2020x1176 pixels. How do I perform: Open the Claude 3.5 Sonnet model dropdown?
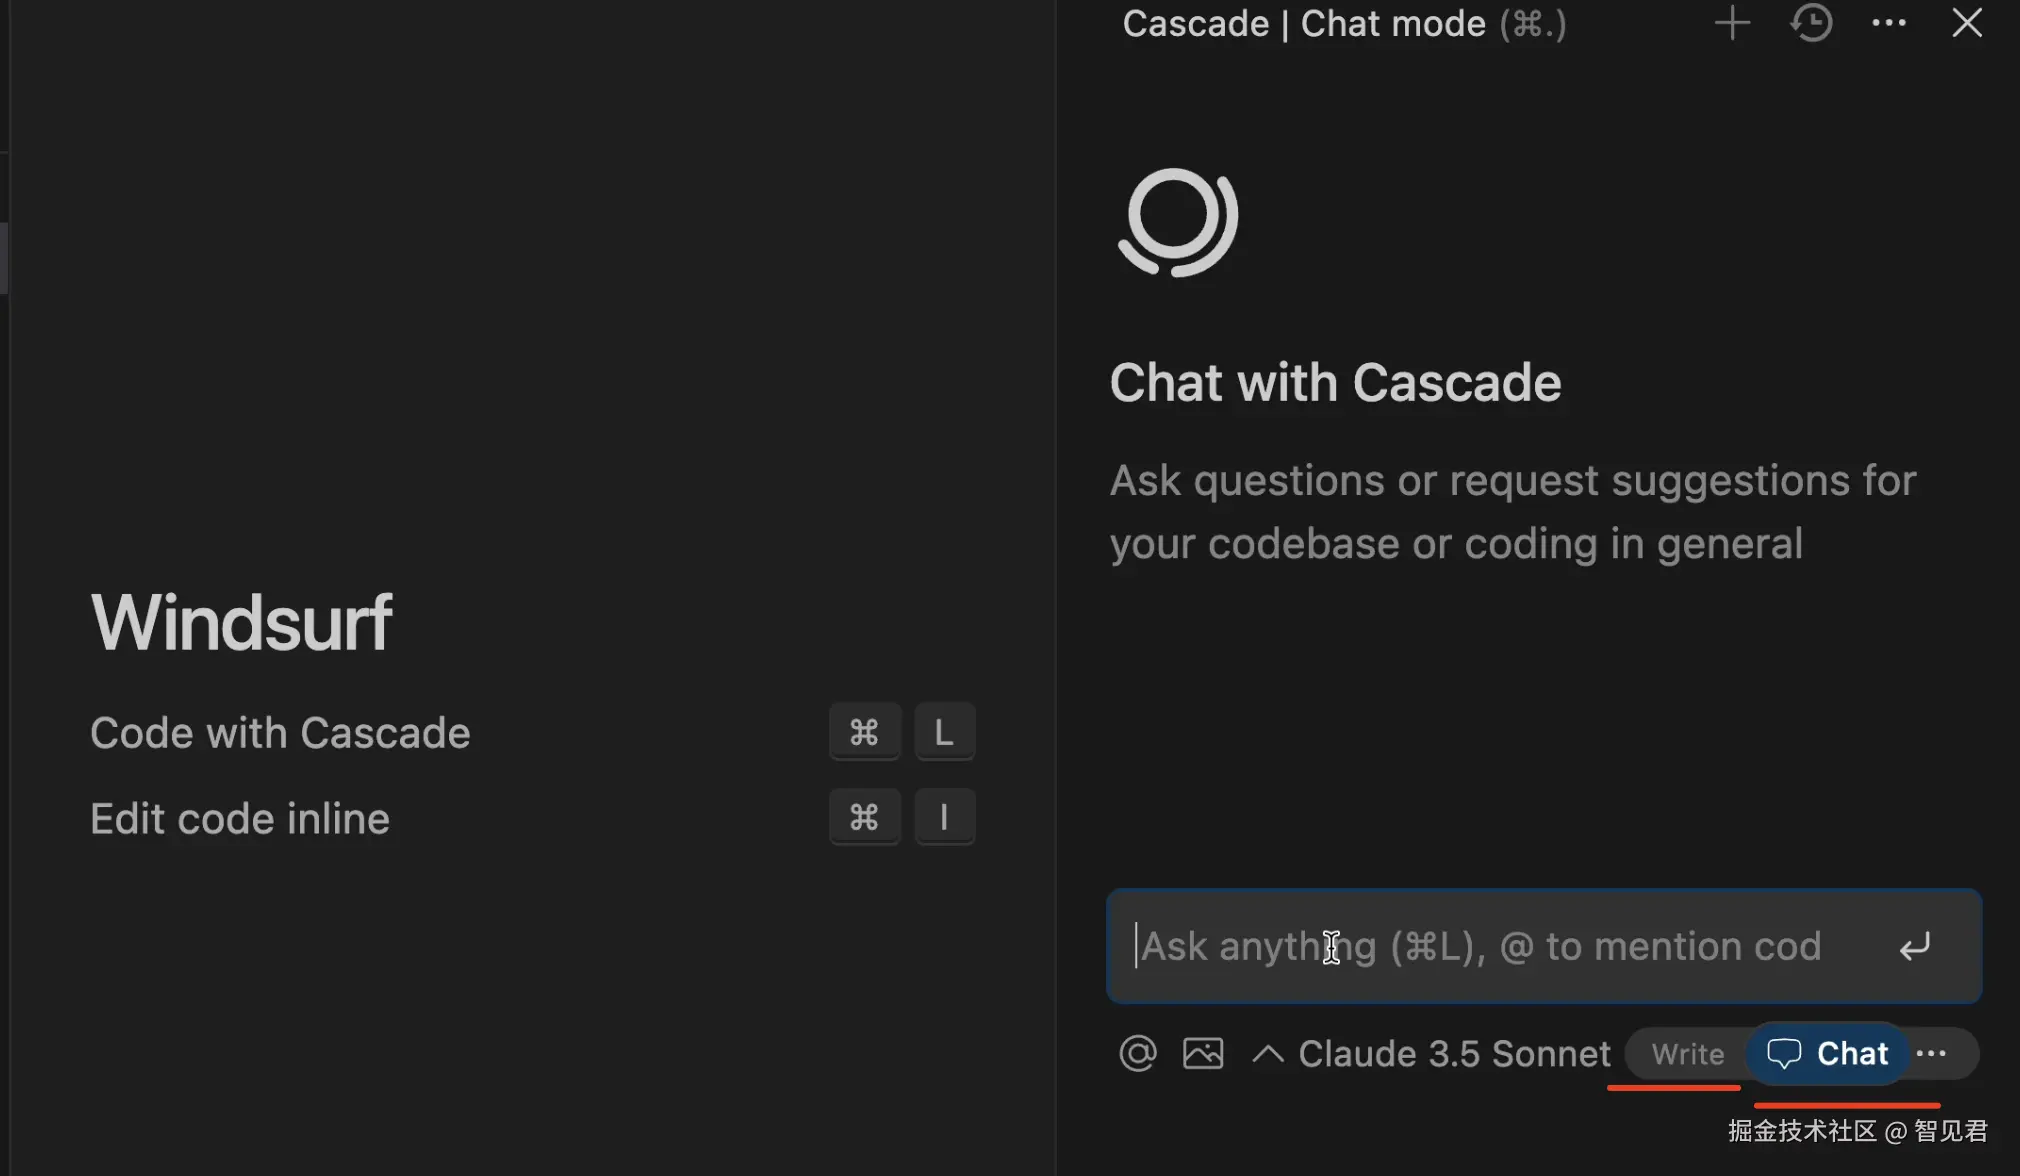[1454, 1054]
